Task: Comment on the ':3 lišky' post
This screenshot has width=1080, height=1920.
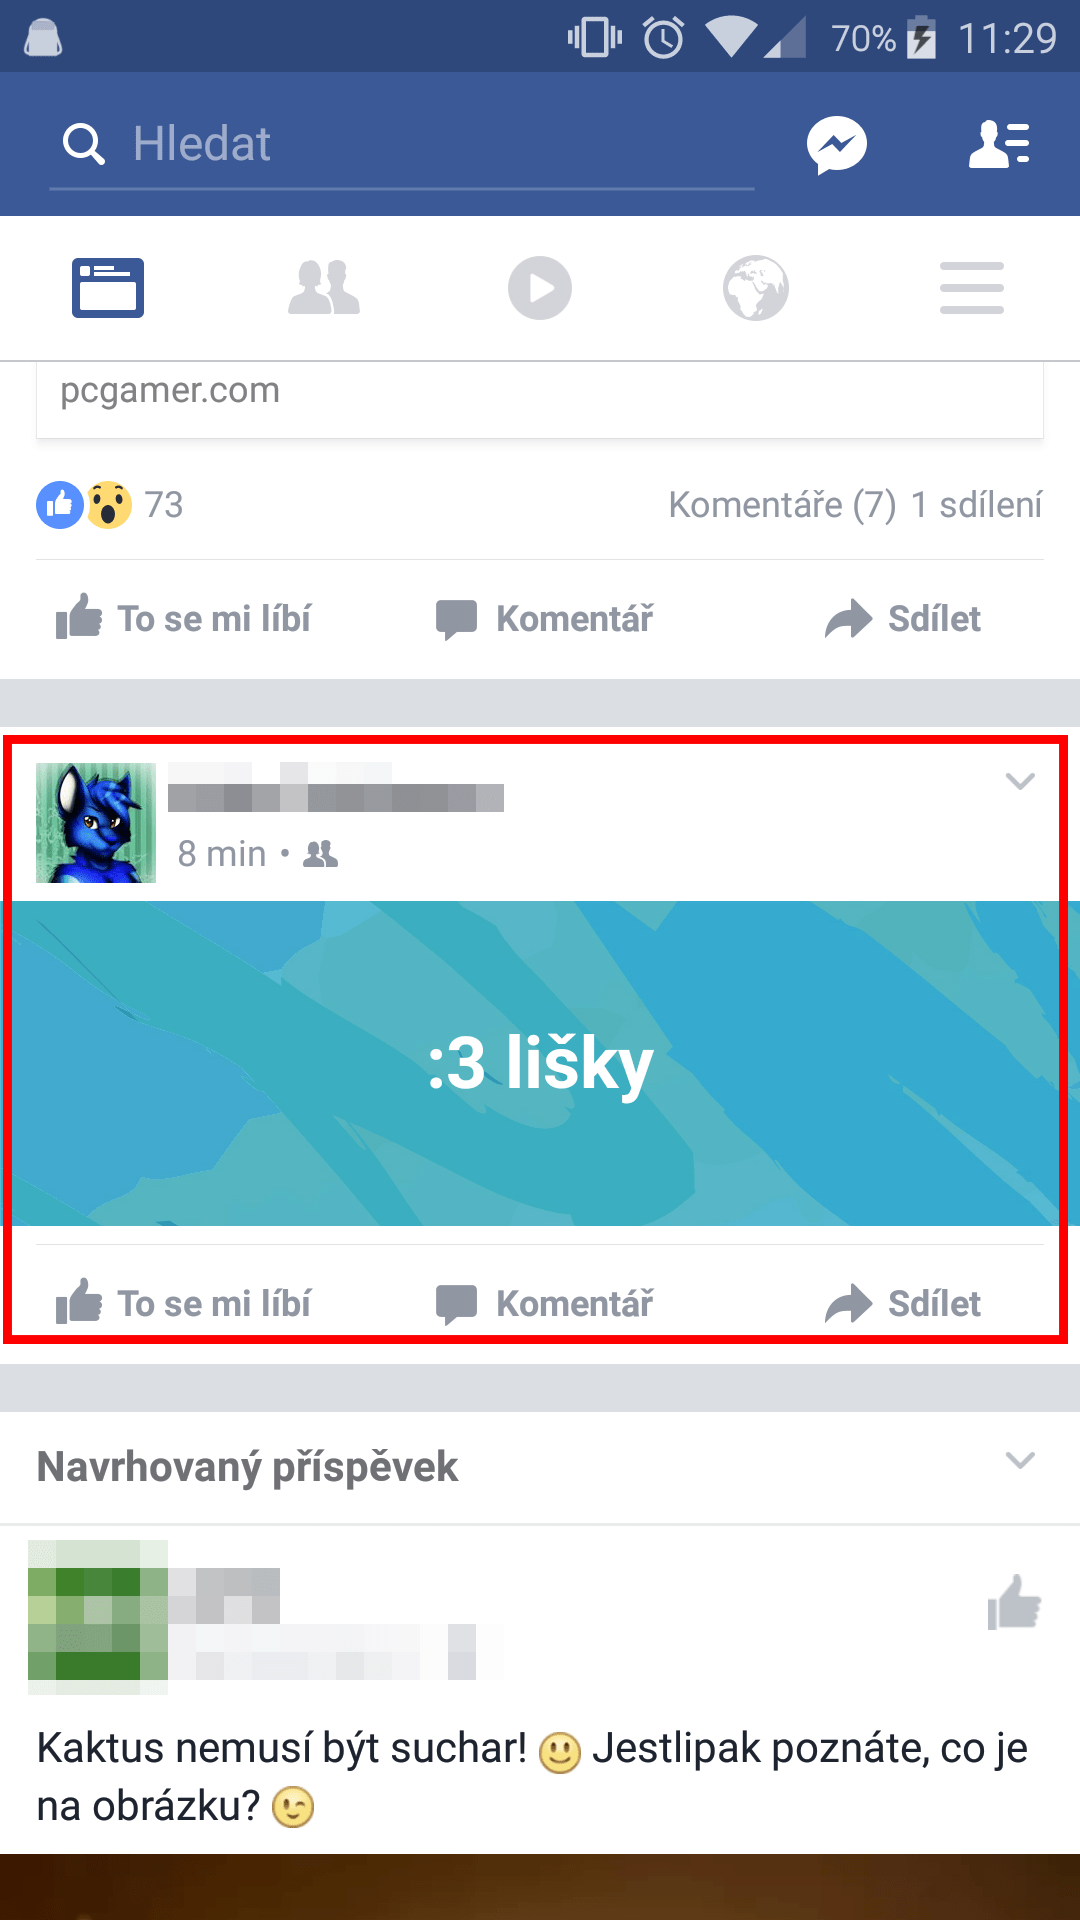Action: [545, 1303]
